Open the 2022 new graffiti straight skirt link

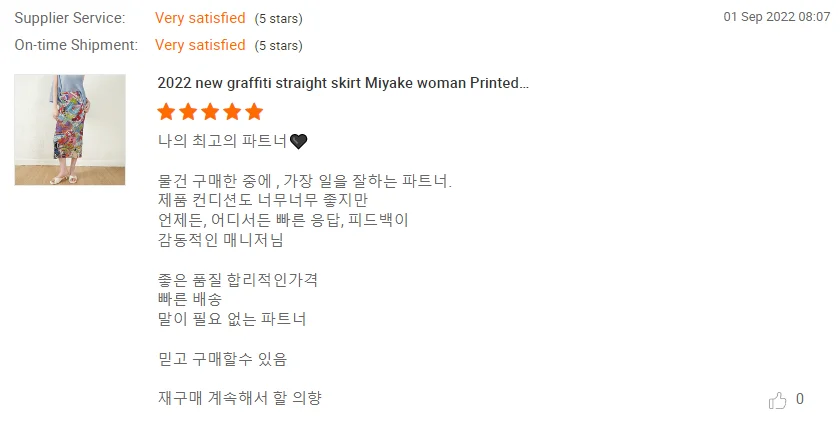click(343, 83)
